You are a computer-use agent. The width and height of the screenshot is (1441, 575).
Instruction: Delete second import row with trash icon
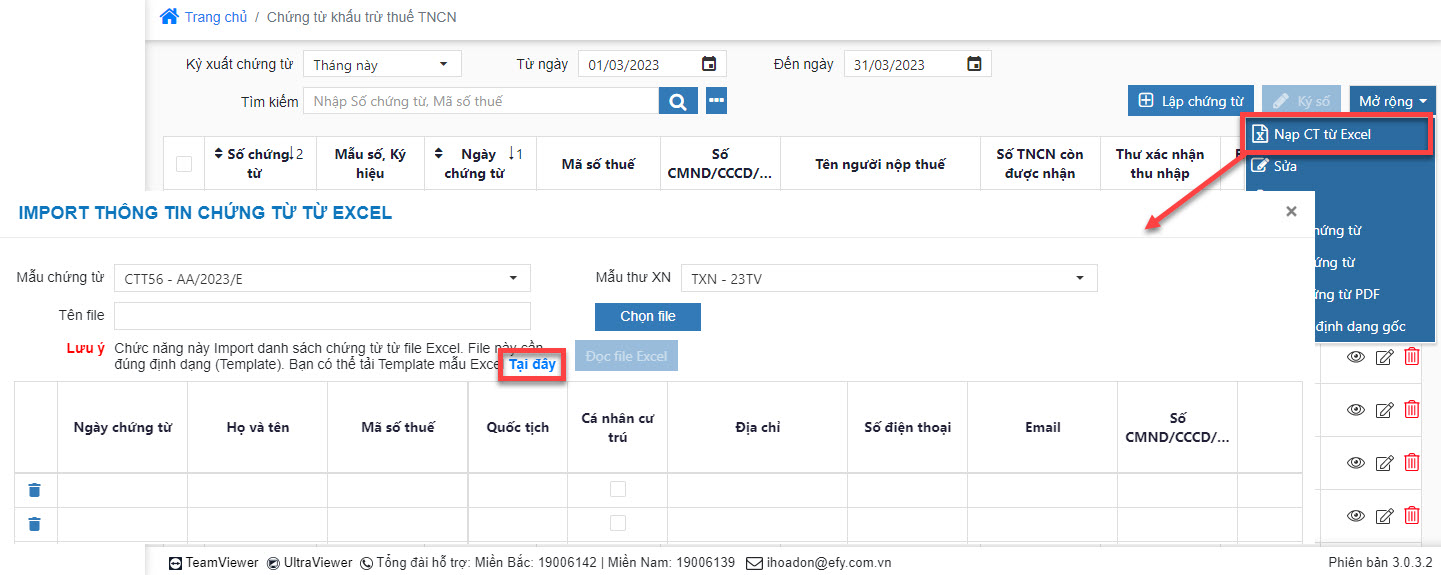[35, 524]
